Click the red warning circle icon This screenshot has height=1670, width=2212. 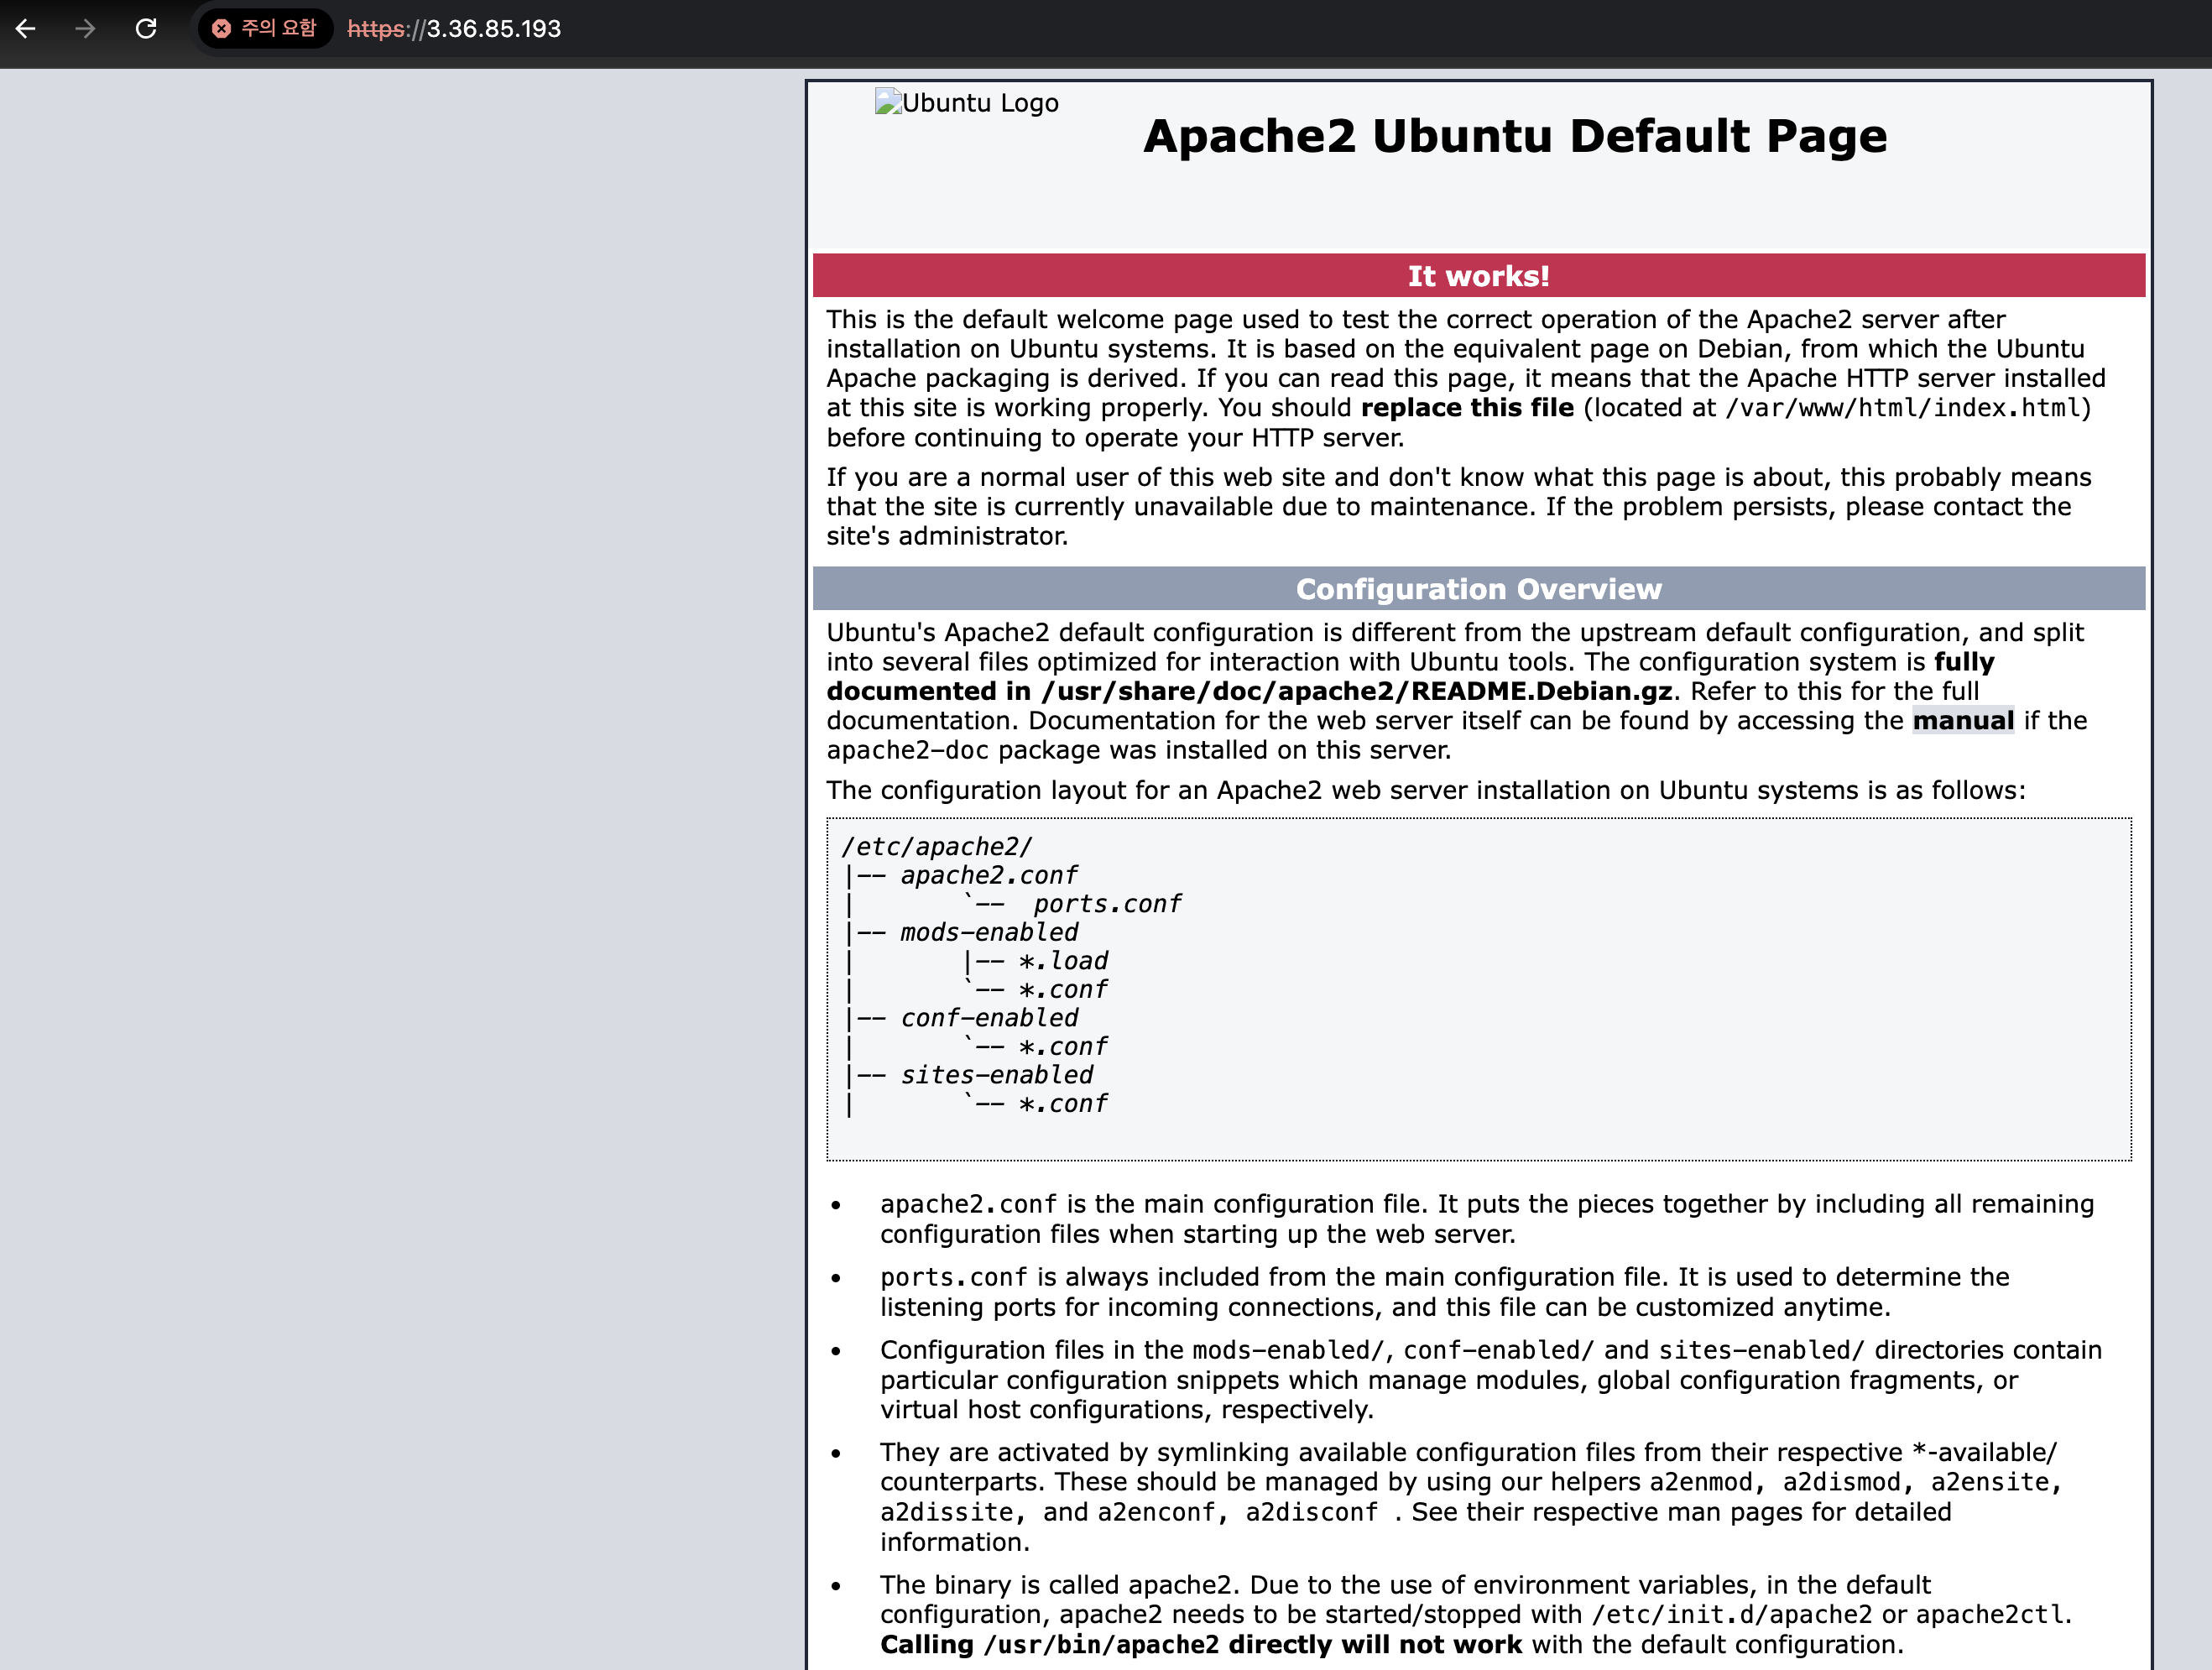pos(222,28)
